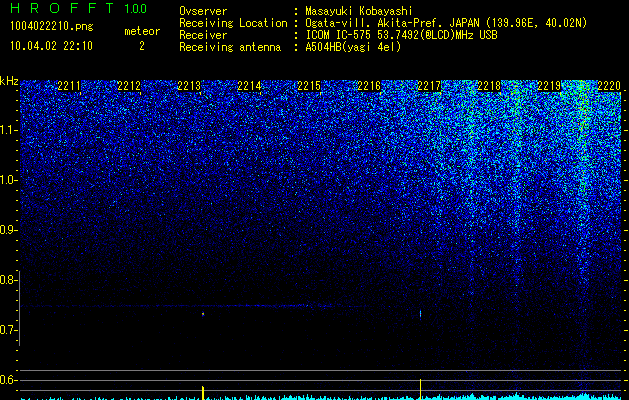Click the 2218 time marker
This screenshot has height=400, width=629.
pyautogui.click(x=489, y=86)
